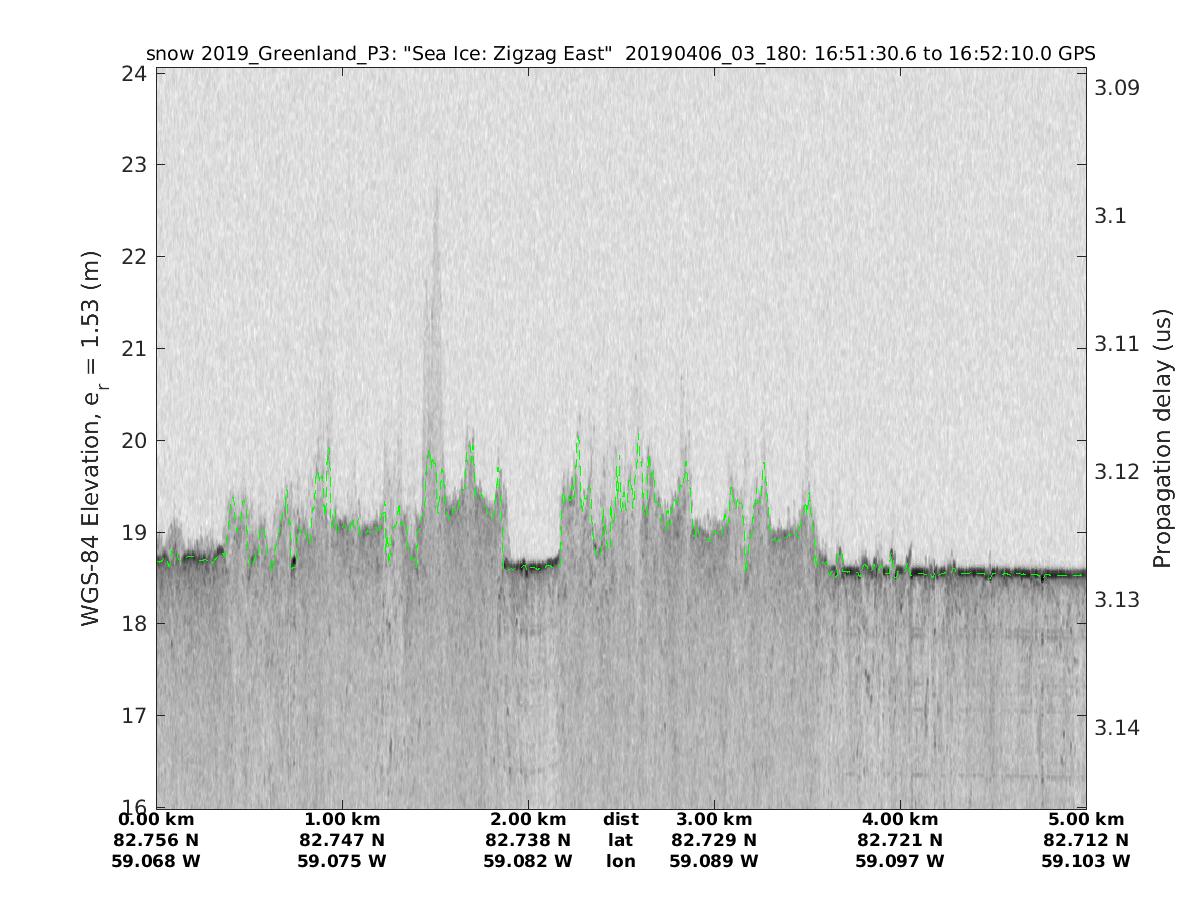Select the 21 elevation tick label
The image size is (1200, 900).
pos(133,349)
